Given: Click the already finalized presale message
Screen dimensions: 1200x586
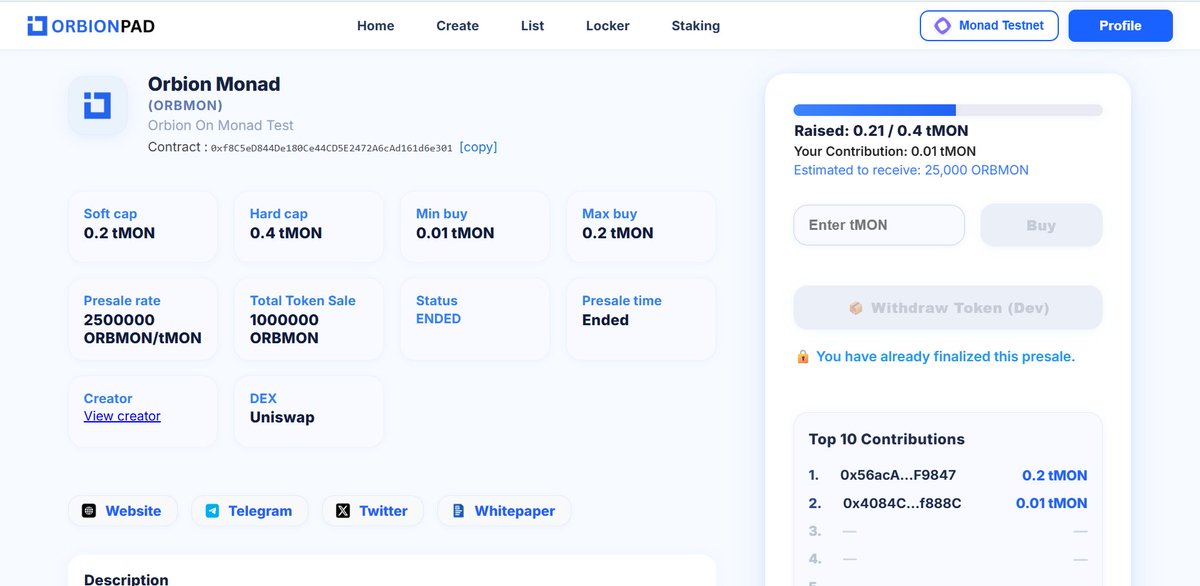Looking at the screenshot, I should [945, 357].
